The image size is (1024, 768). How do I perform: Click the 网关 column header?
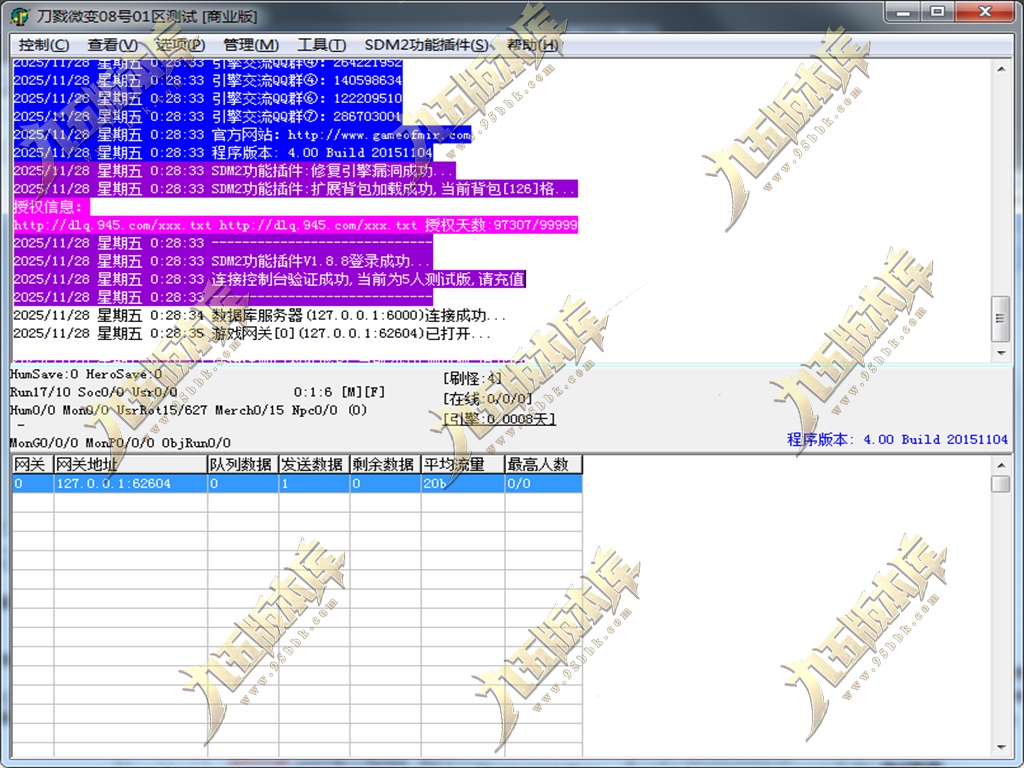tap(33, 464)
